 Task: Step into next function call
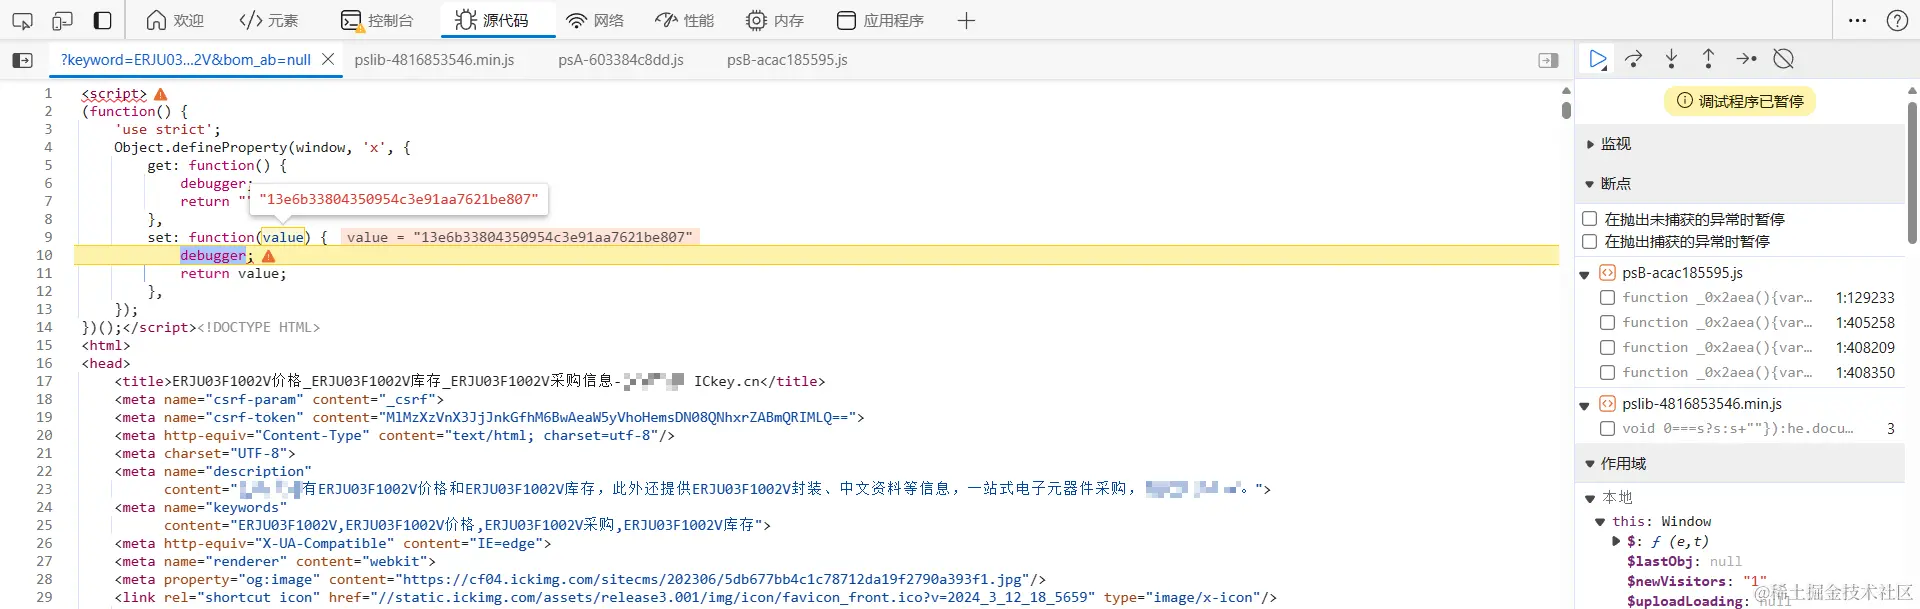pos(1671,60)
